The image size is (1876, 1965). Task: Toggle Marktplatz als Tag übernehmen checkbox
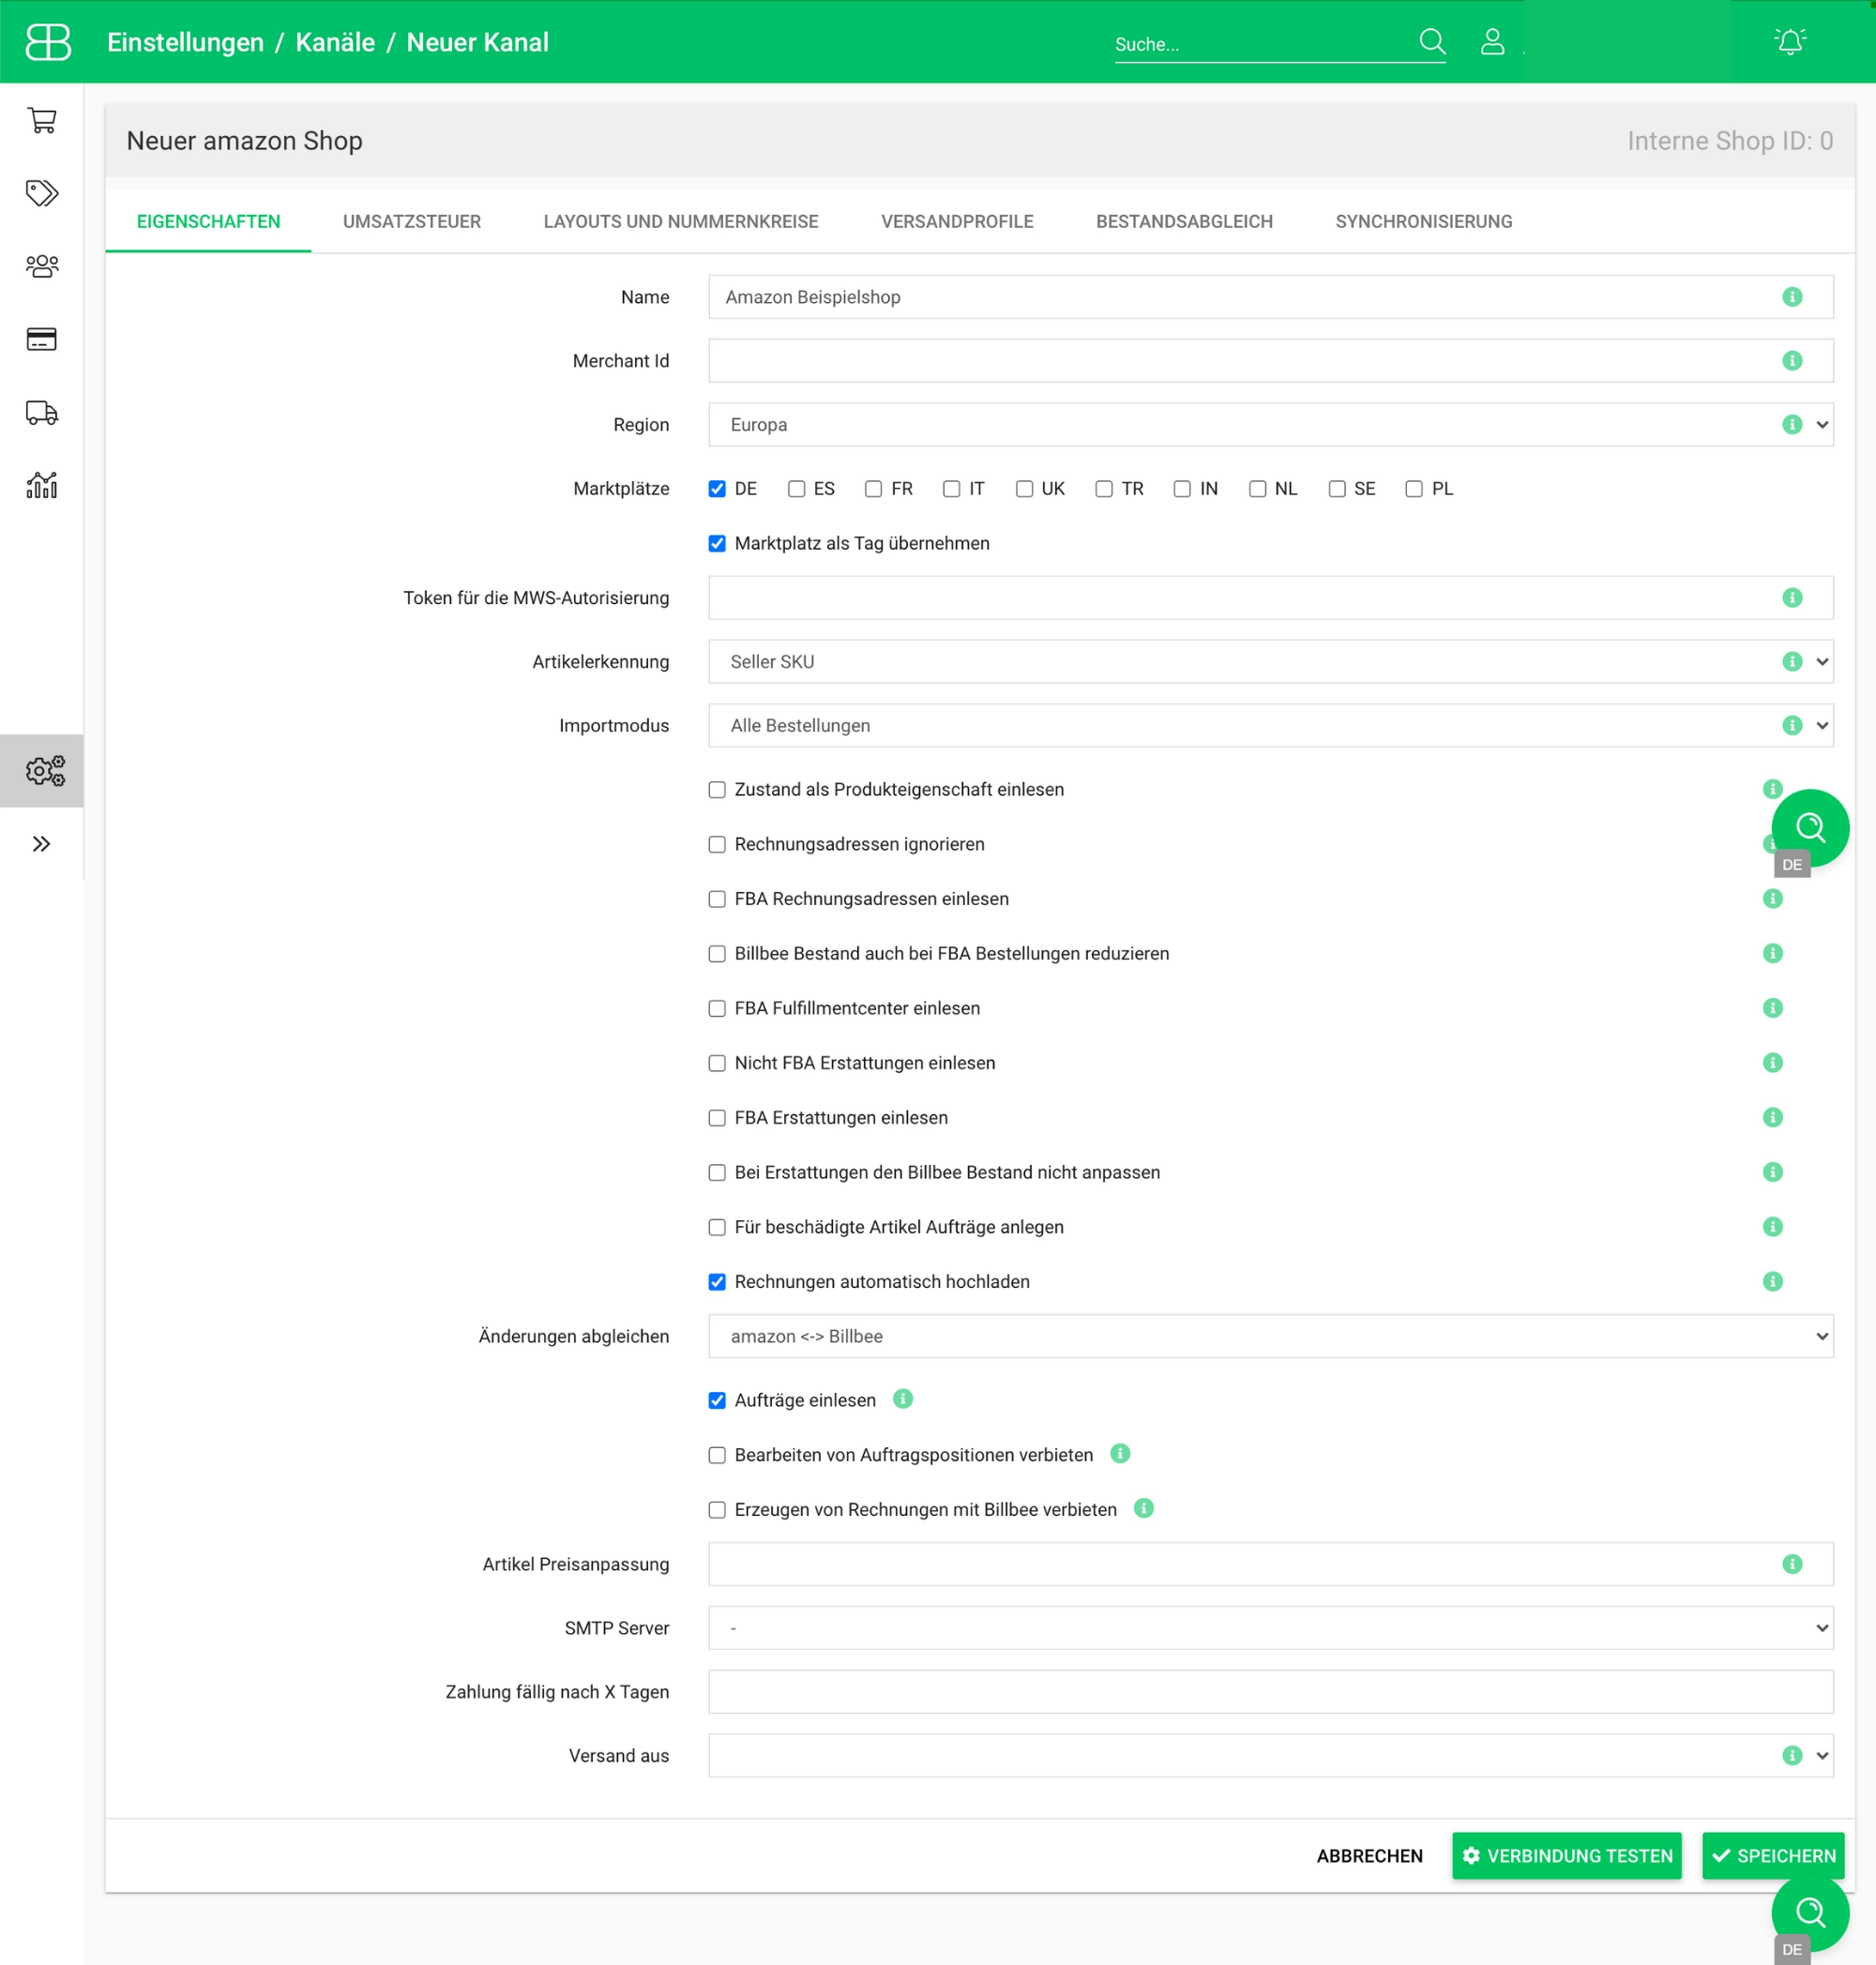coord(717,544)
